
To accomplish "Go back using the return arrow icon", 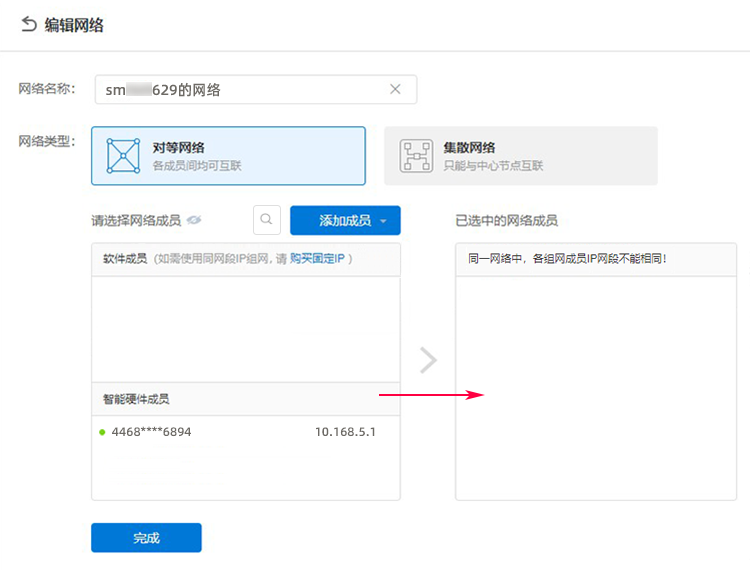I will (x=29, y=24).
